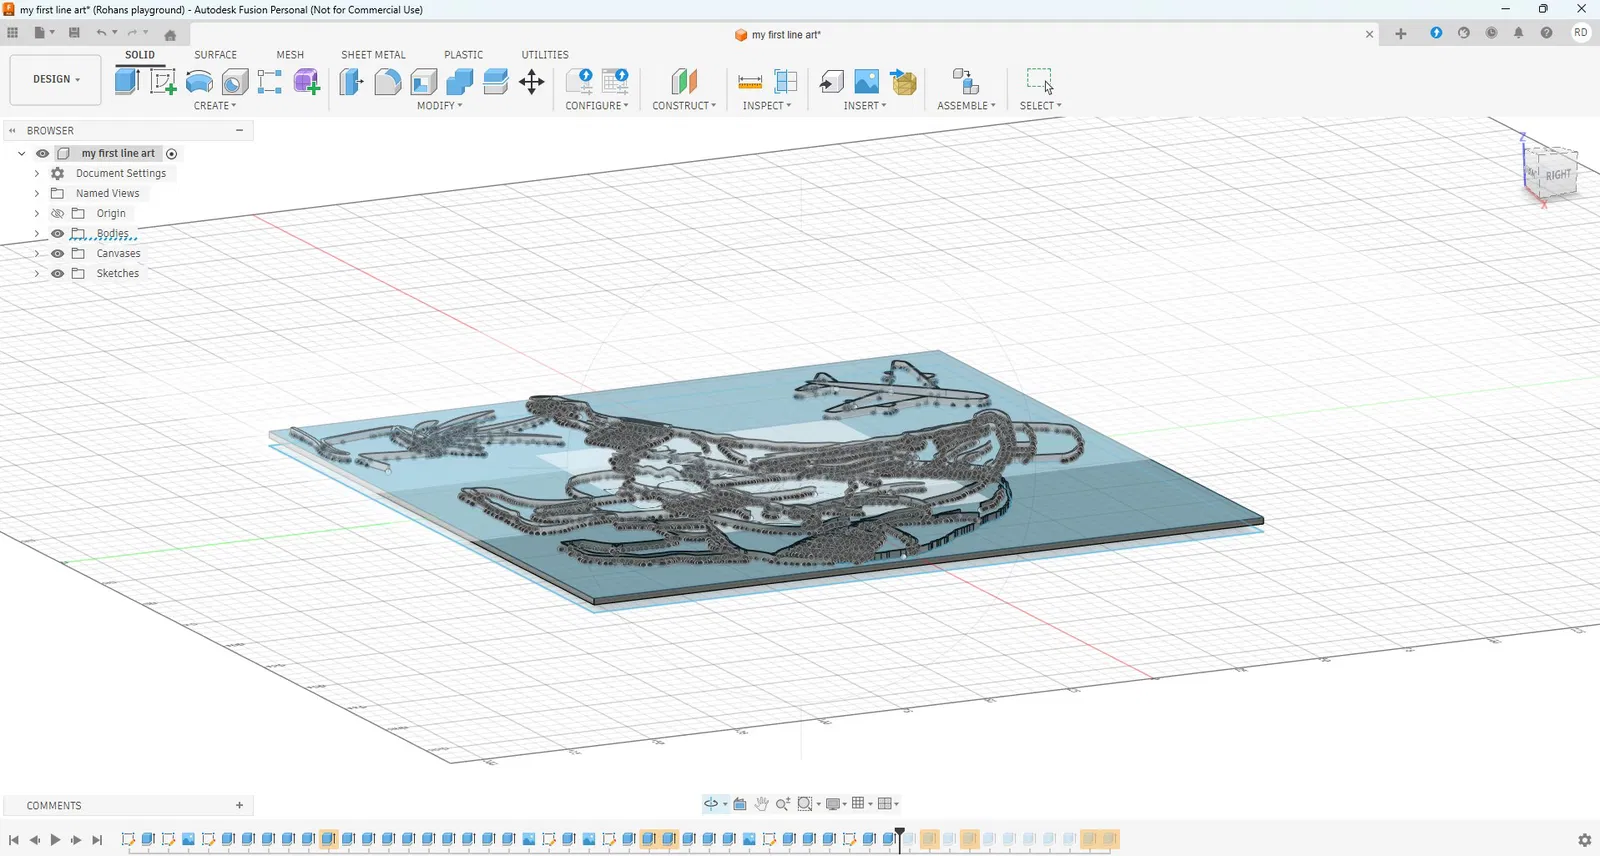Click the Revolve tool icon
Screen dimensions: 1600x856
(199, 82)
